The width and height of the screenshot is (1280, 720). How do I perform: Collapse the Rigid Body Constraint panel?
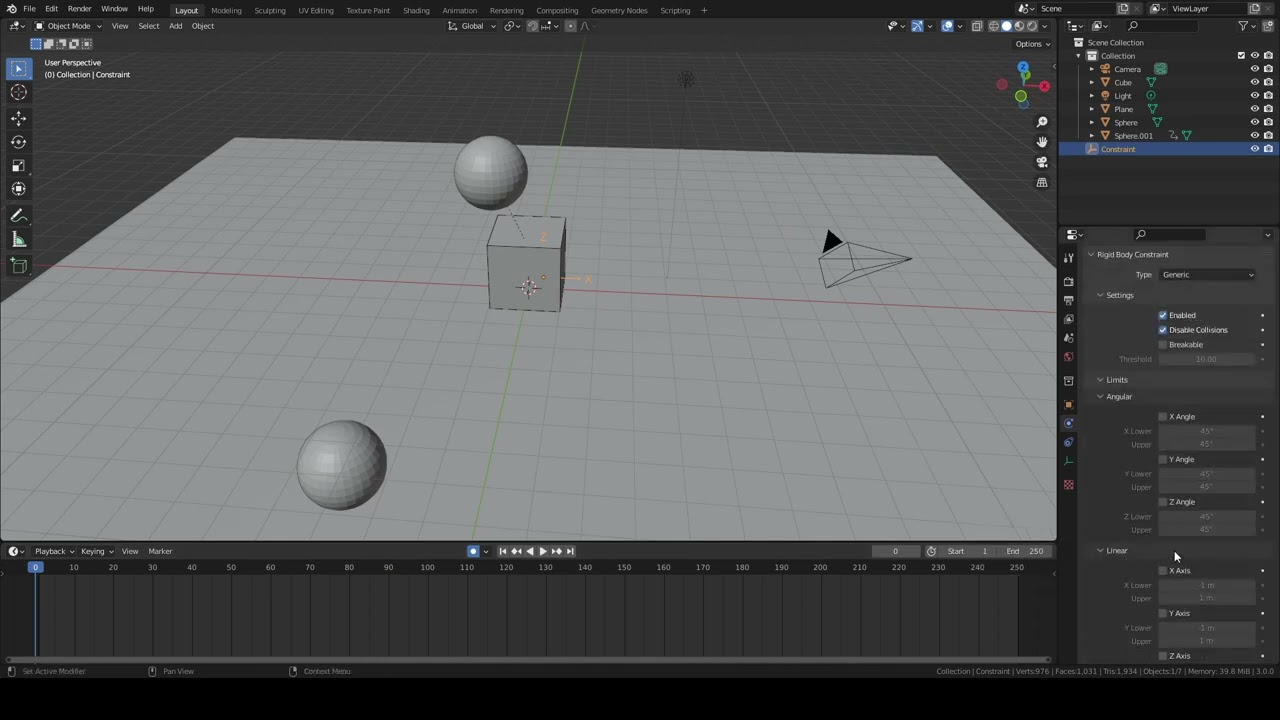[x=1091, y=255]
